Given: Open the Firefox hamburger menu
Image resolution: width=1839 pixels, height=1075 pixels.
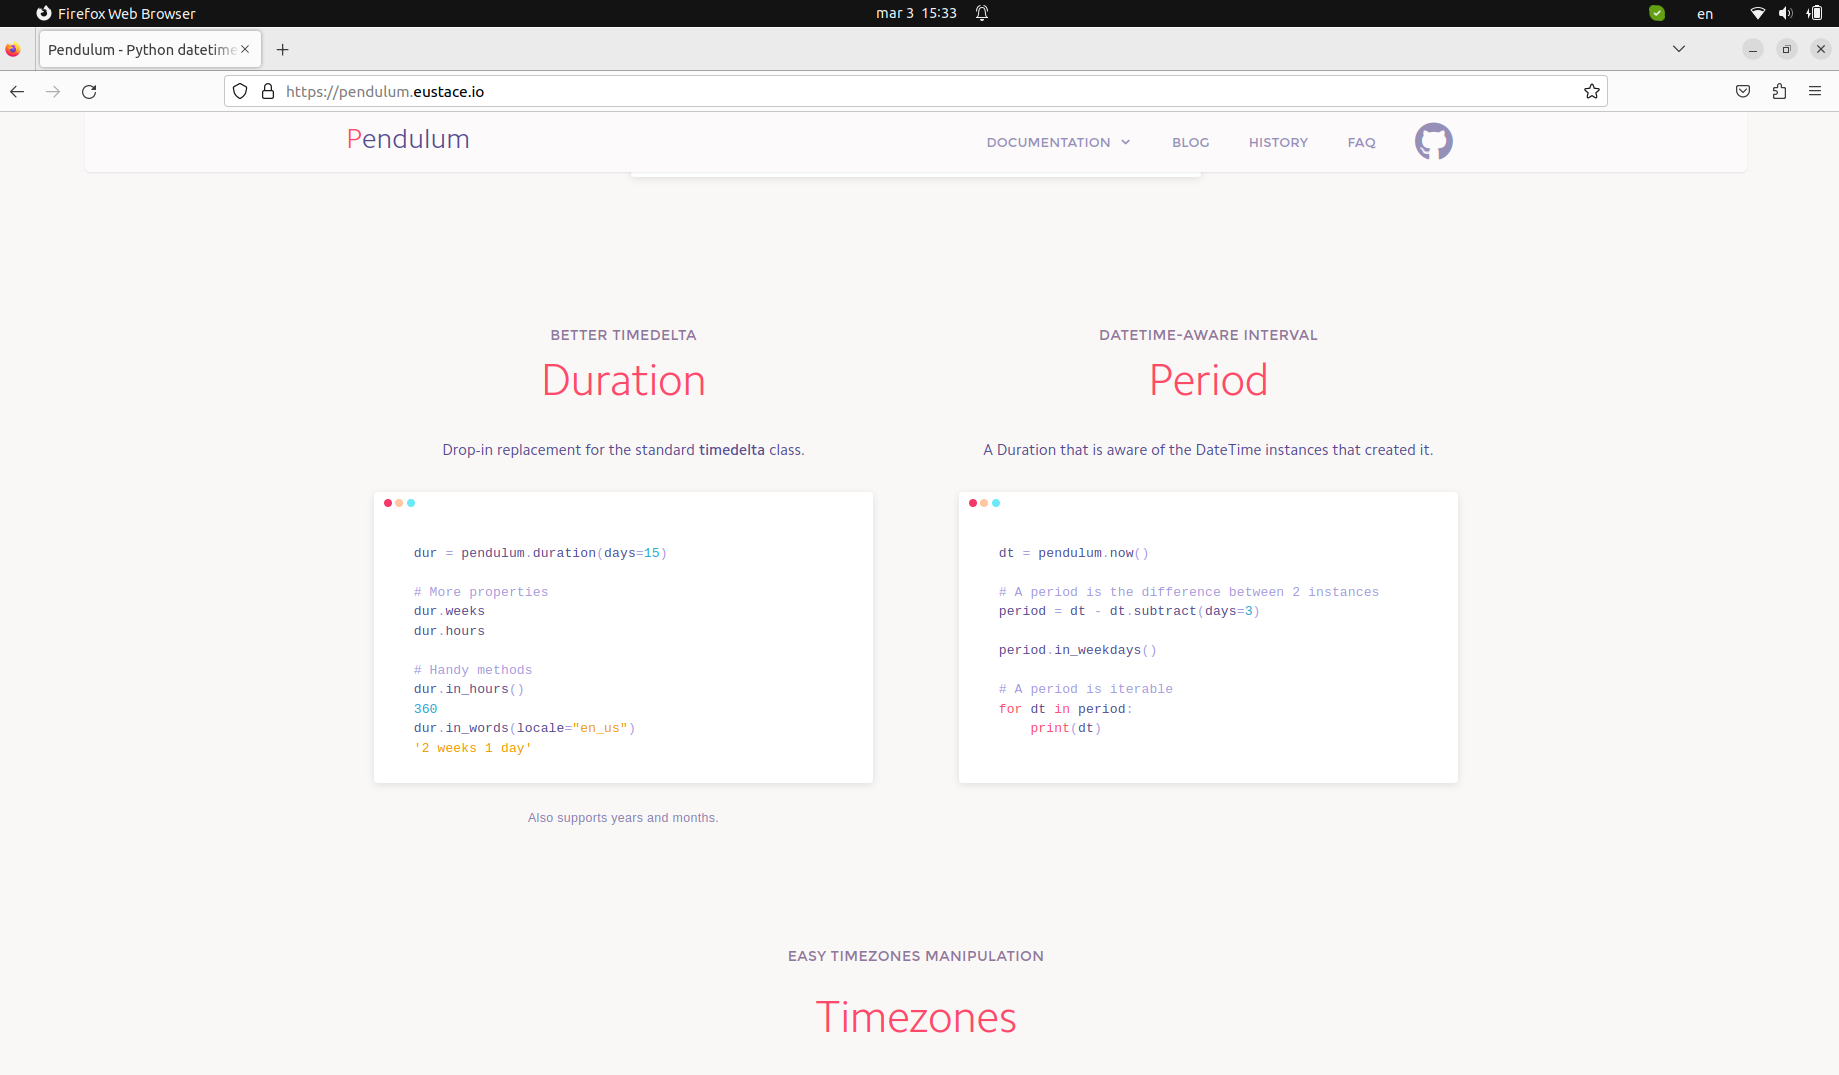Looking at the screenshot, I should click(1816, 91).
